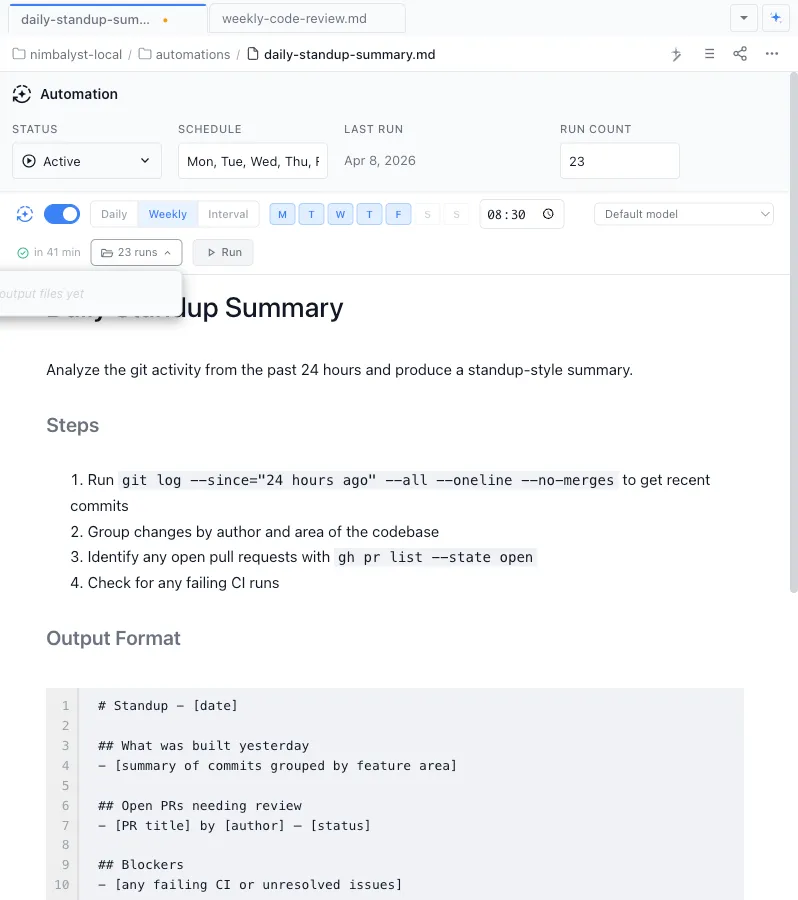Select the Daily schedule mode

[x=114, y=214]
